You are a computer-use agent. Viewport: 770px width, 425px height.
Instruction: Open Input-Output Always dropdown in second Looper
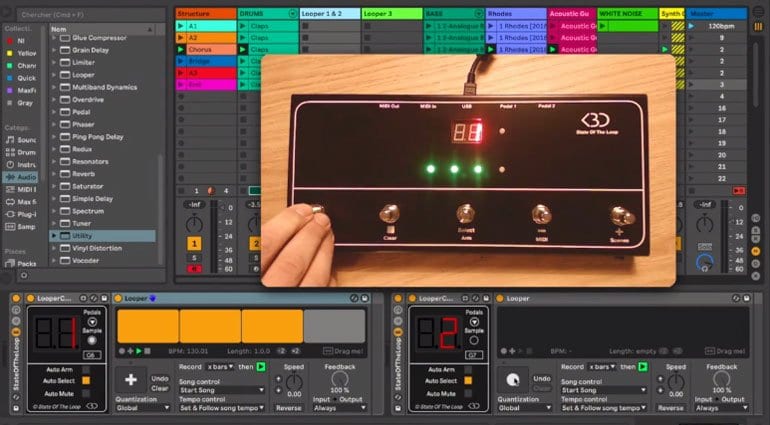[x=721, y=408]
